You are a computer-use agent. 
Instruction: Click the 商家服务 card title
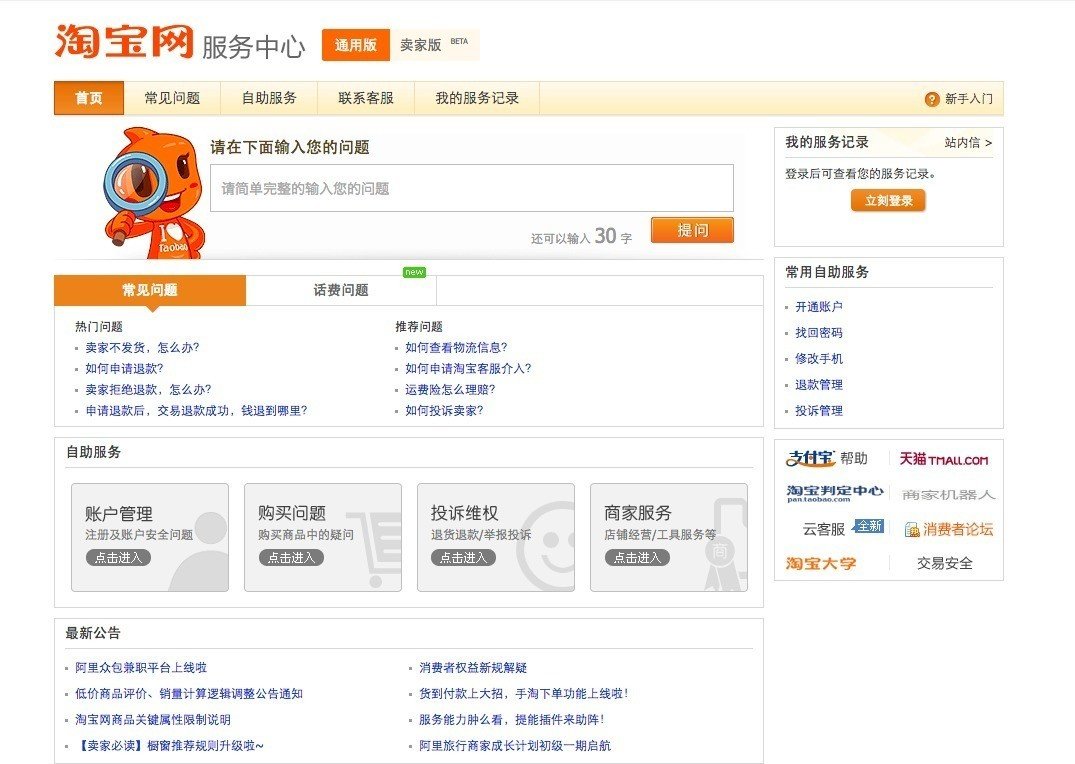pyautogui.click(x=638, y=513)
